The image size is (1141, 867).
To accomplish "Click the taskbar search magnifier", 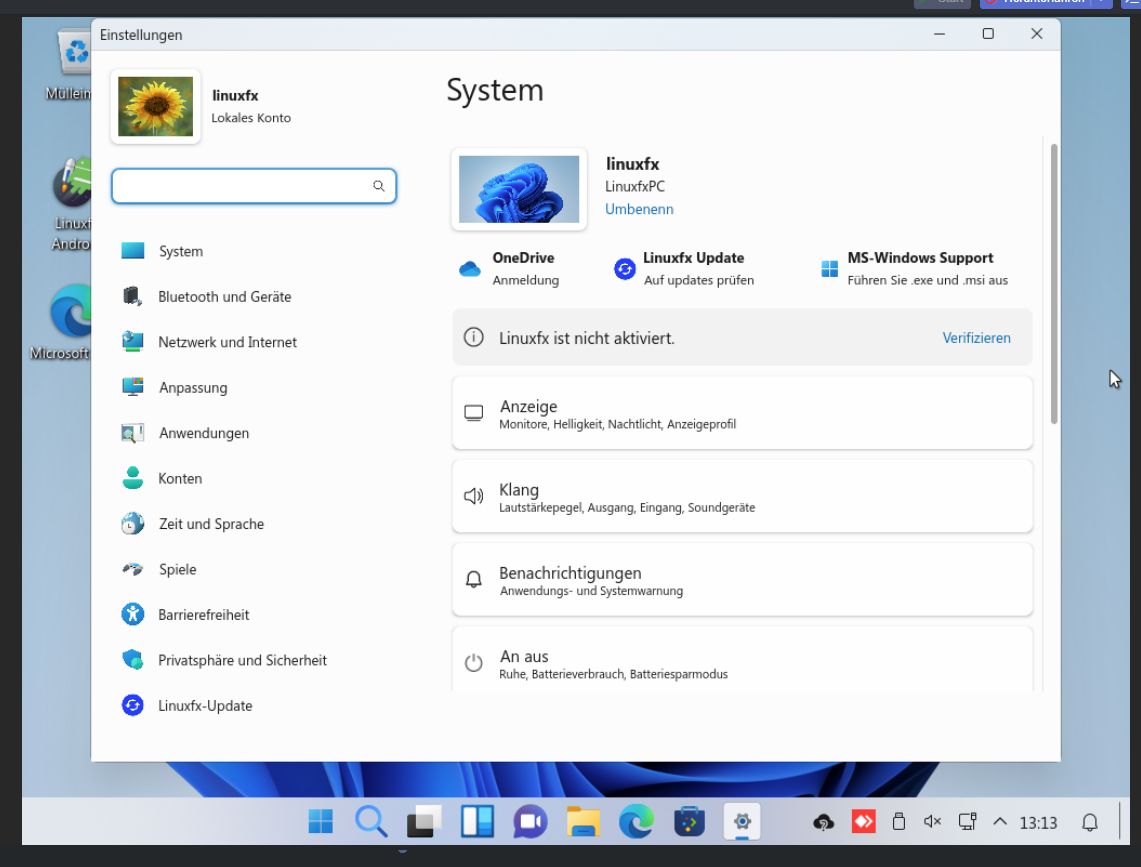I will pyautogui.click(x=371, y=821).
